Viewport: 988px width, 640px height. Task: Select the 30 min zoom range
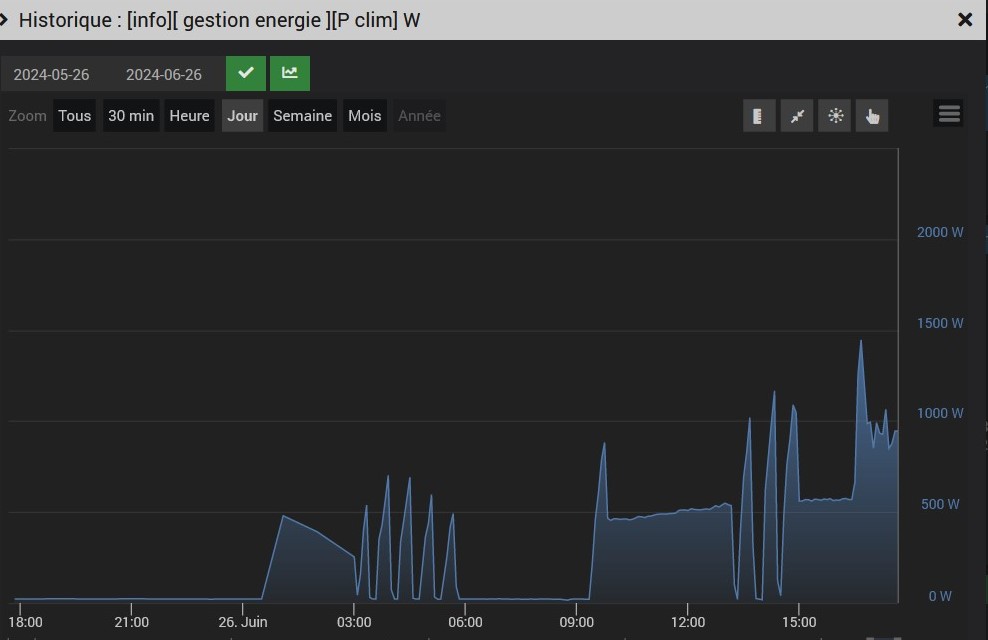(131, 116)
